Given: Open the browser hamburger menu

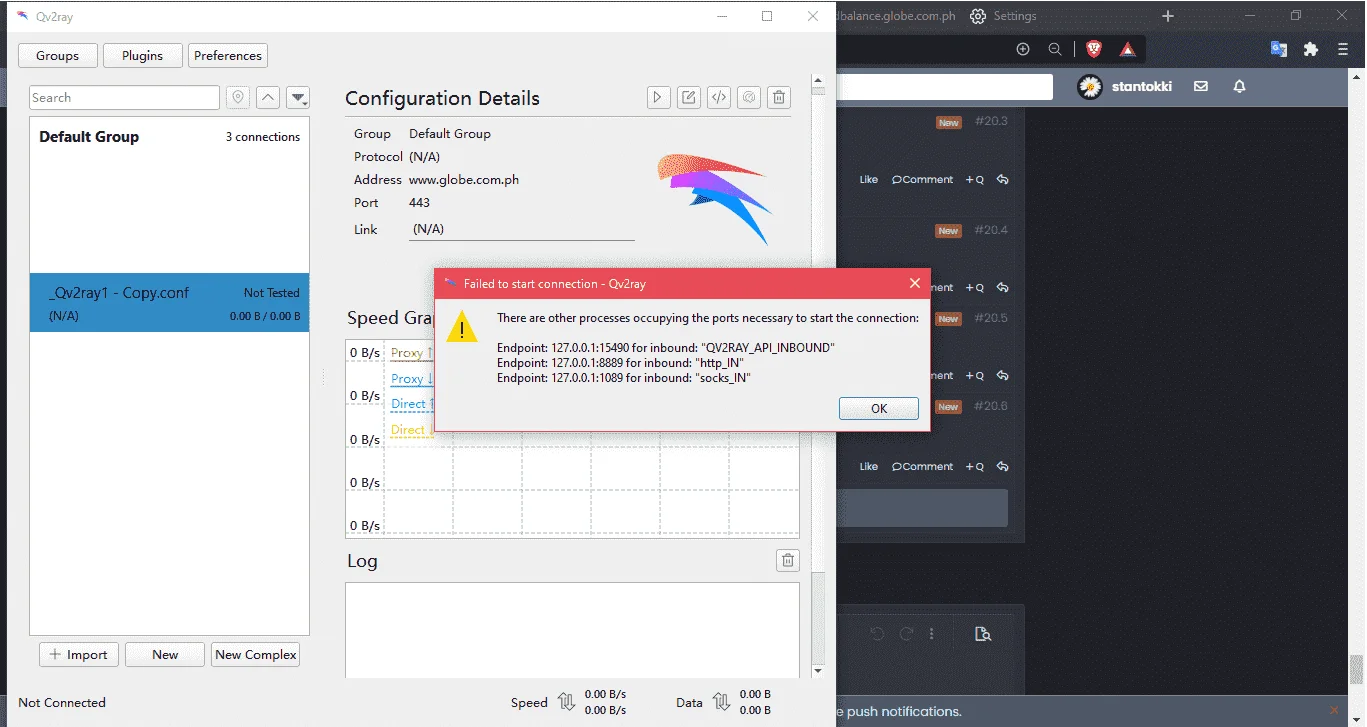Looking at the screenshot, I should [1345, 49].
